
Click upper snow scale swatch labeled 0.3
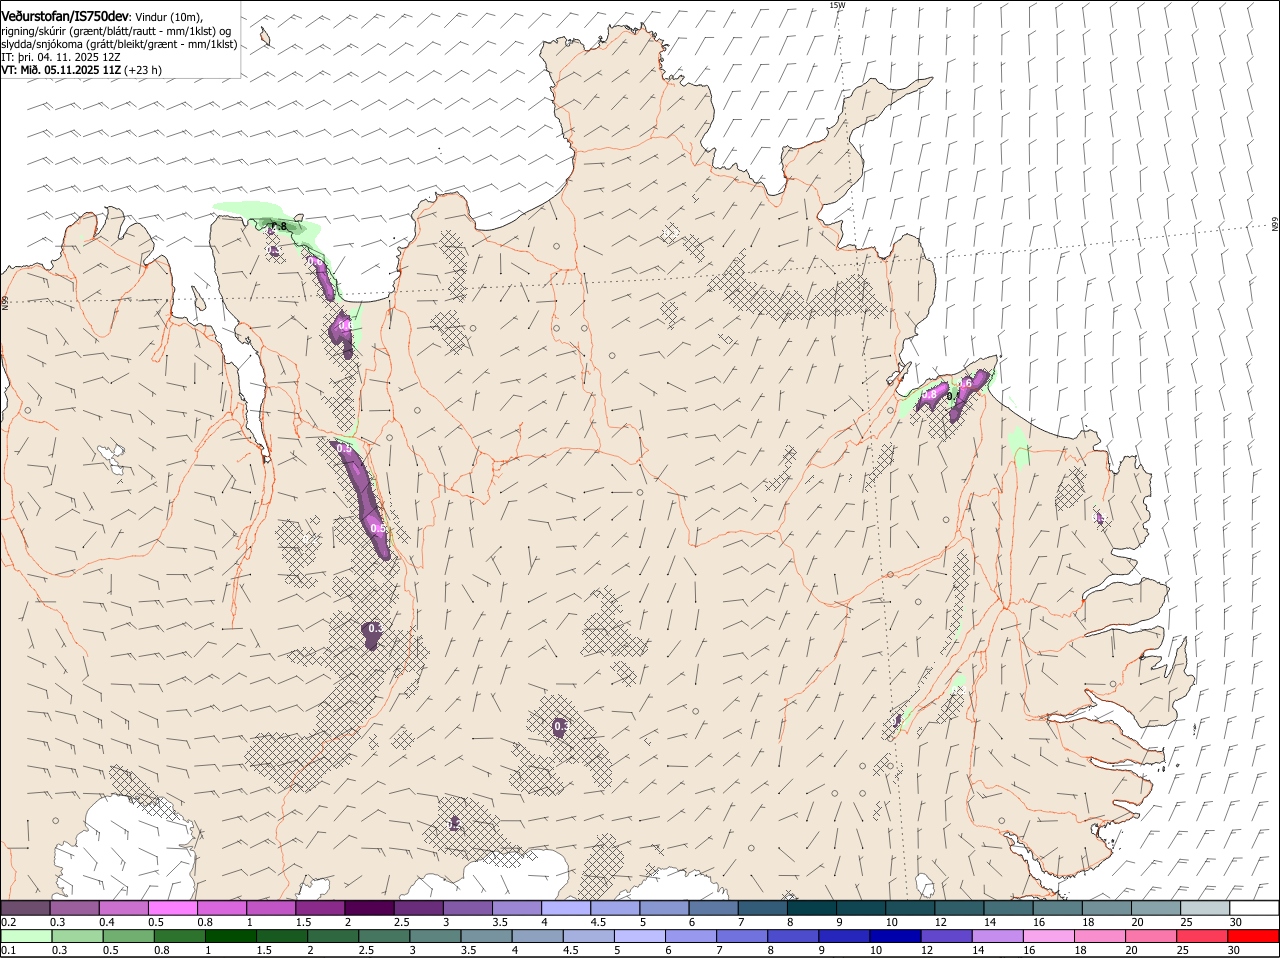point(74,907)
